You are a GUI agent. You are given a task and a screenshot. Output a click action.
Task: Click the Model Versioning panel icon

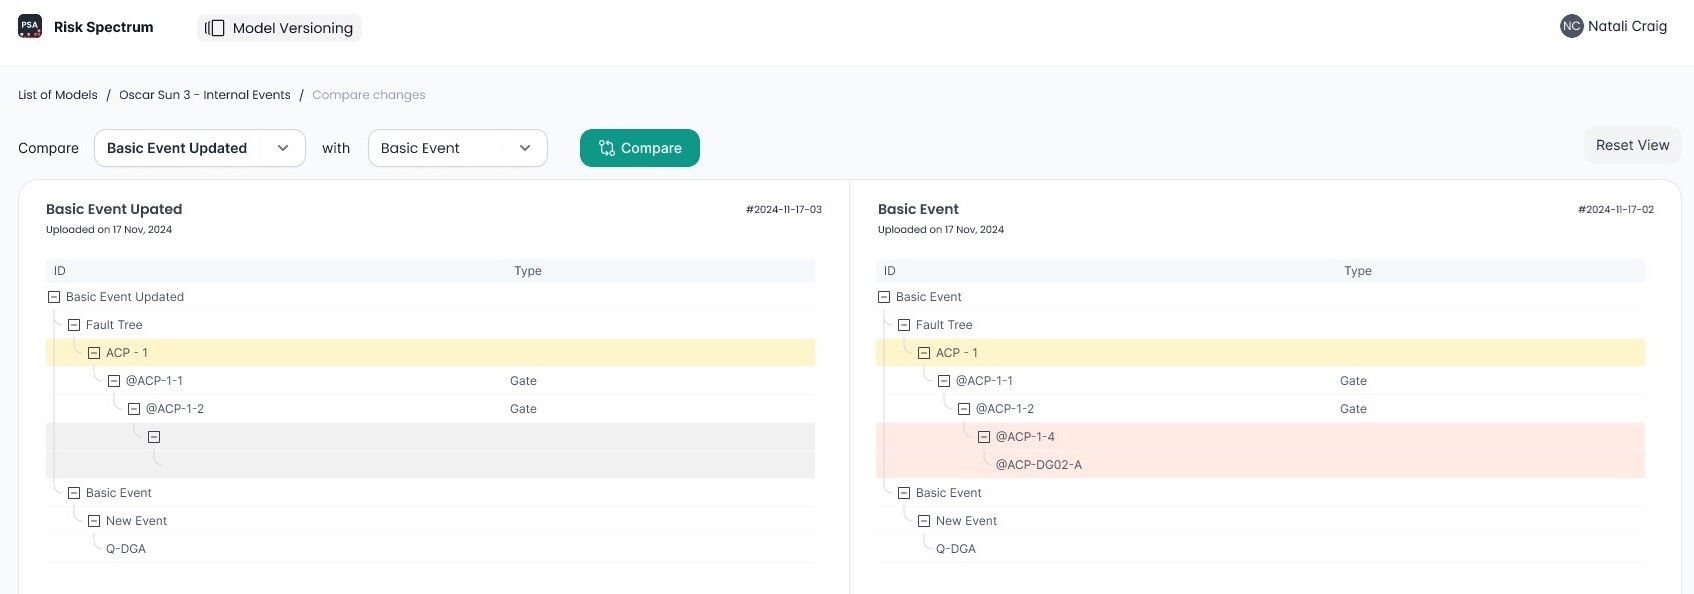pyautogui.click(x=215, y=28)
